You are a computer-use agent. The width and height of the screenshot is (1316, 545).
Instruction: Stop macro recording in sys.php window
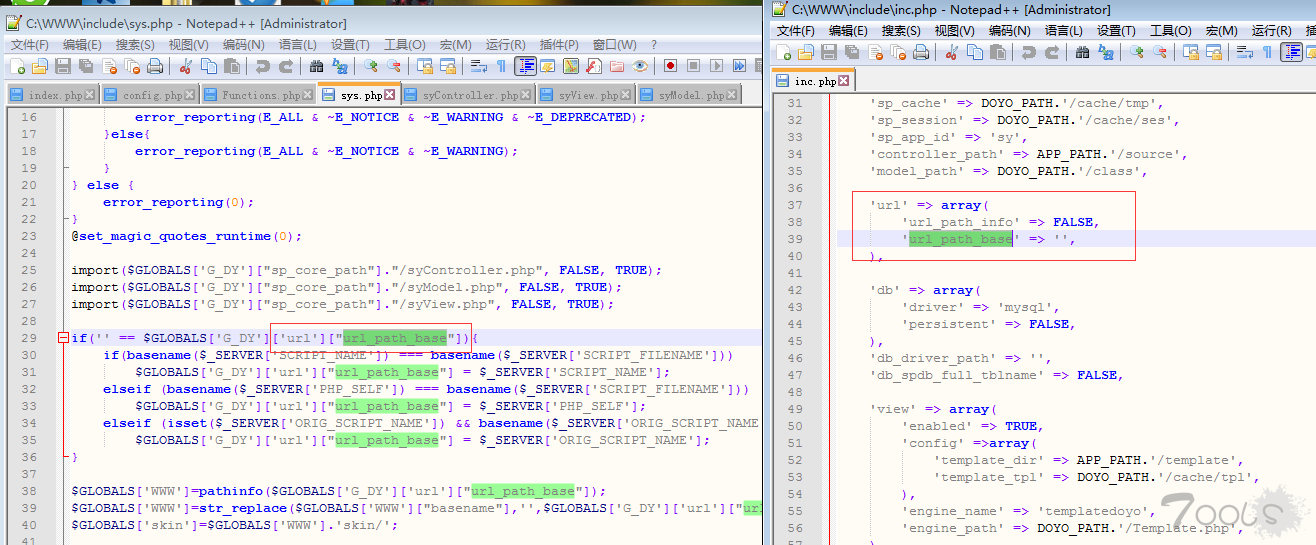[694, 66]
